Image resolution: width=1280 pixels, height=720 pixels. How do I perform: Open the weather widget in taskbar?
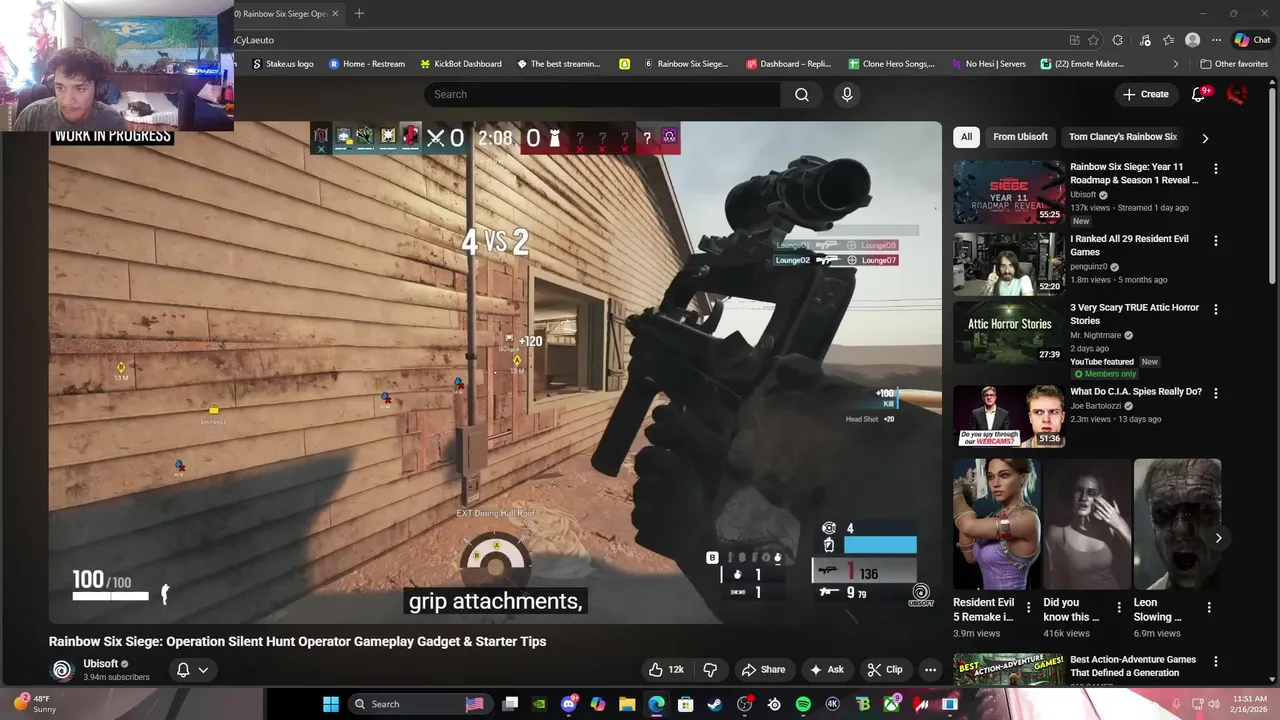point(33,704)
